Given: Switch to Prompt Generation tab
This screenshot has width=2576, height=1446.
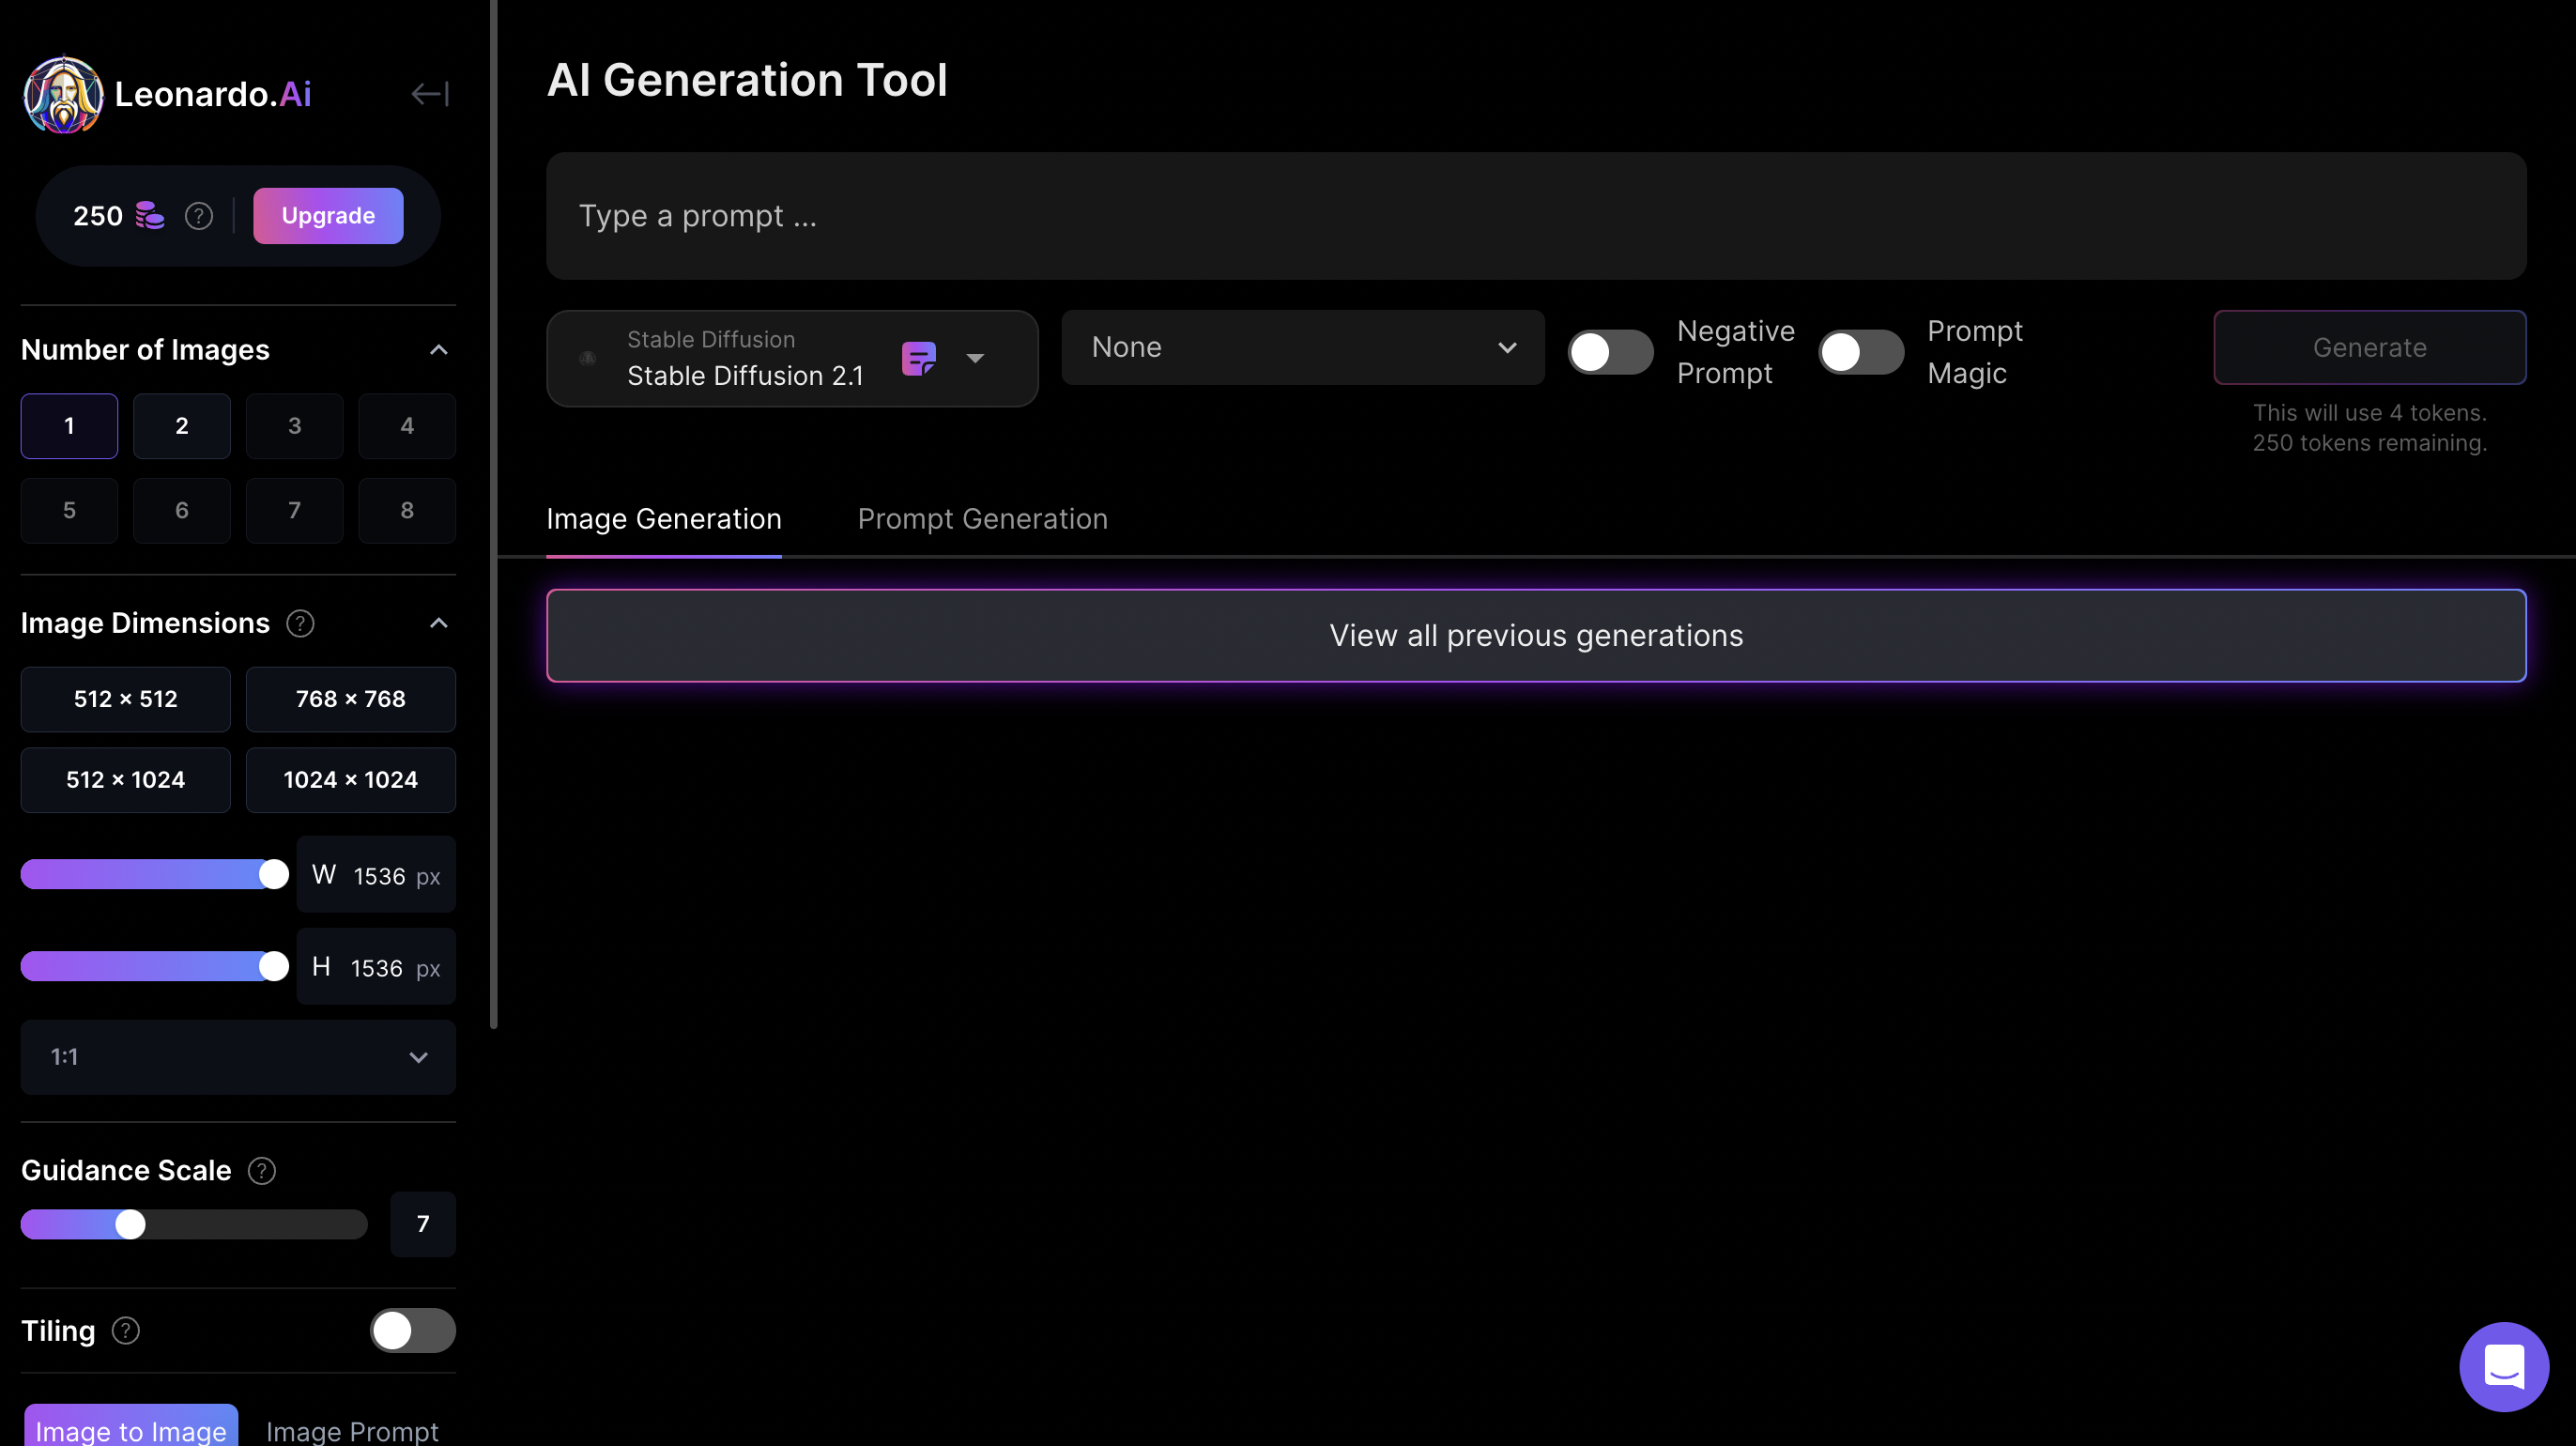Looking at the screenshot, I should coord(982,519).
